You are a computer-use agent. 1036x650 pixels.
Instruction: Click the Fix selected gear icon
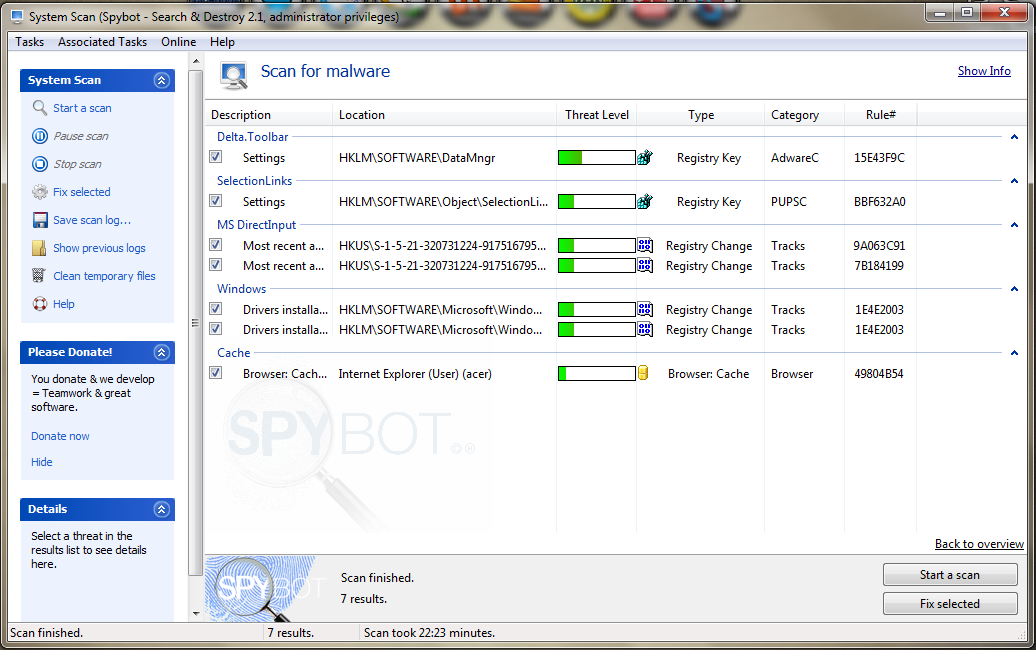pos(40,192)
